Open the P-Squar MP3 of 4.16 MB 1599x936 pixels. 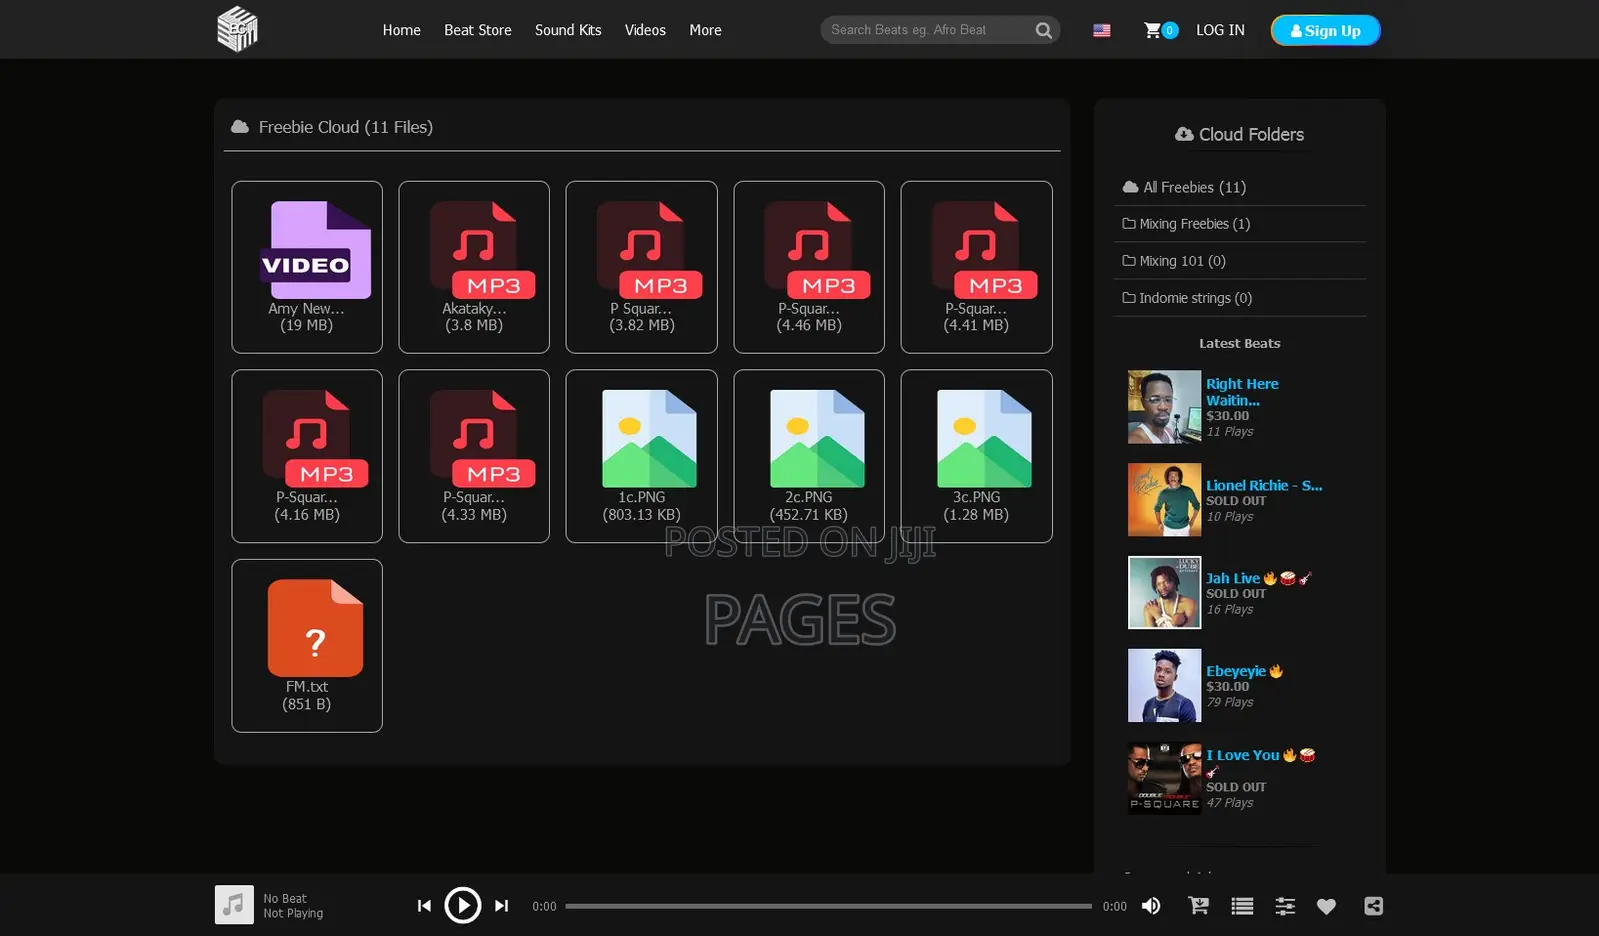coord(307,456)
